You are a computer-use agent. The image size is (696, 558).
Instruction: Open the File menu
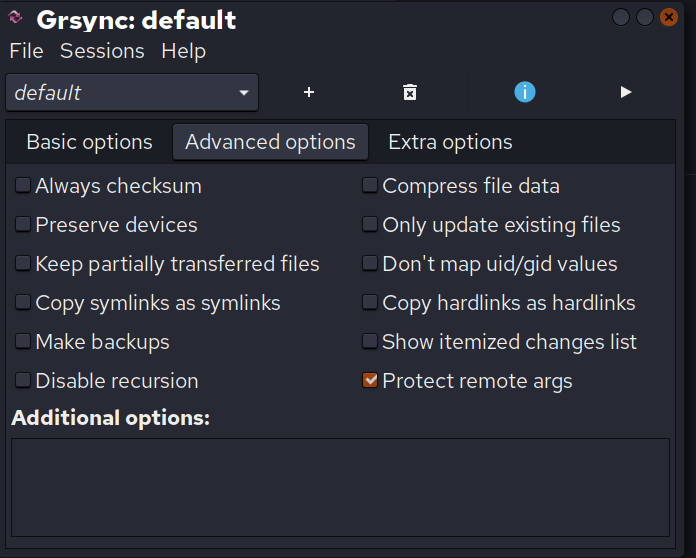click(26, 51)
